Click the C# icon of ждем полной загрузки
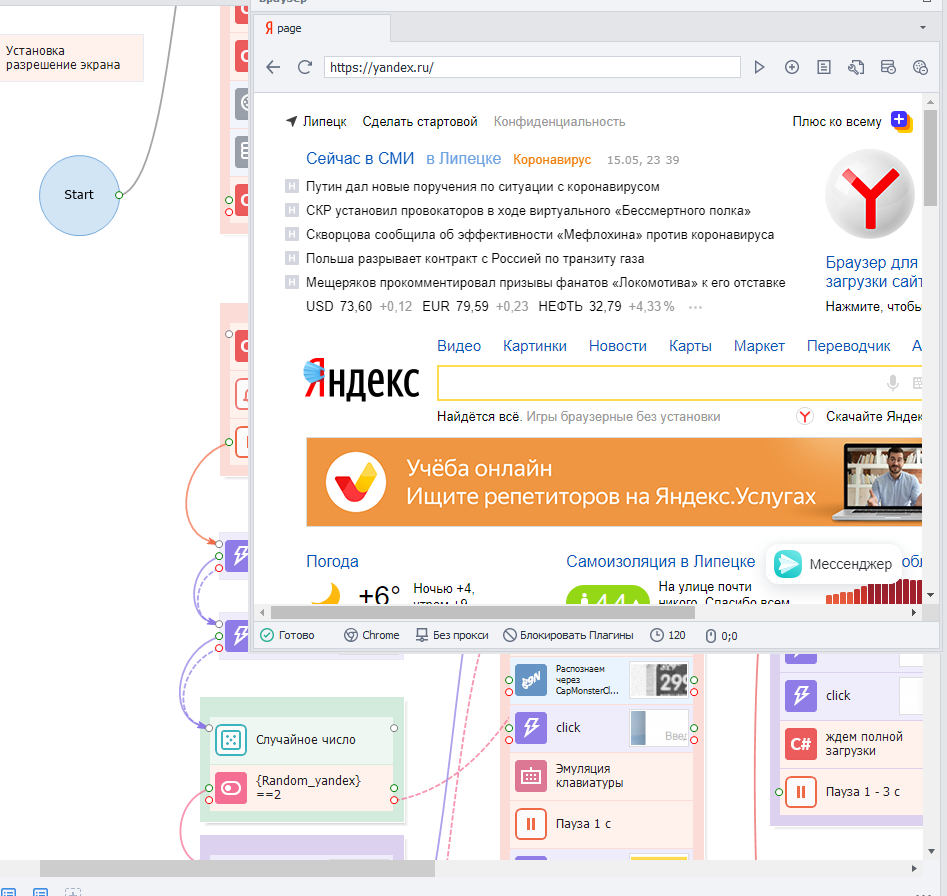Screen dimensions: 947x896 (x=800, y=744)
